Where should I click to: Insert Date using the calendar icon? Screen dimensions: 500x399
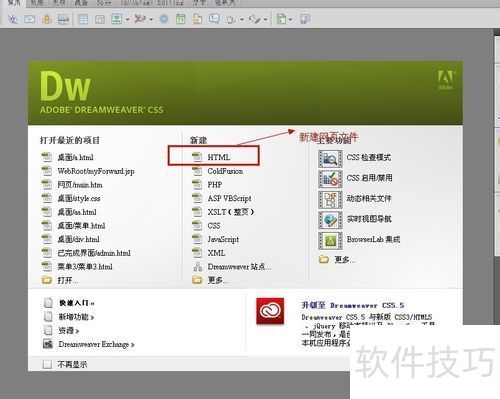point(181,19)
